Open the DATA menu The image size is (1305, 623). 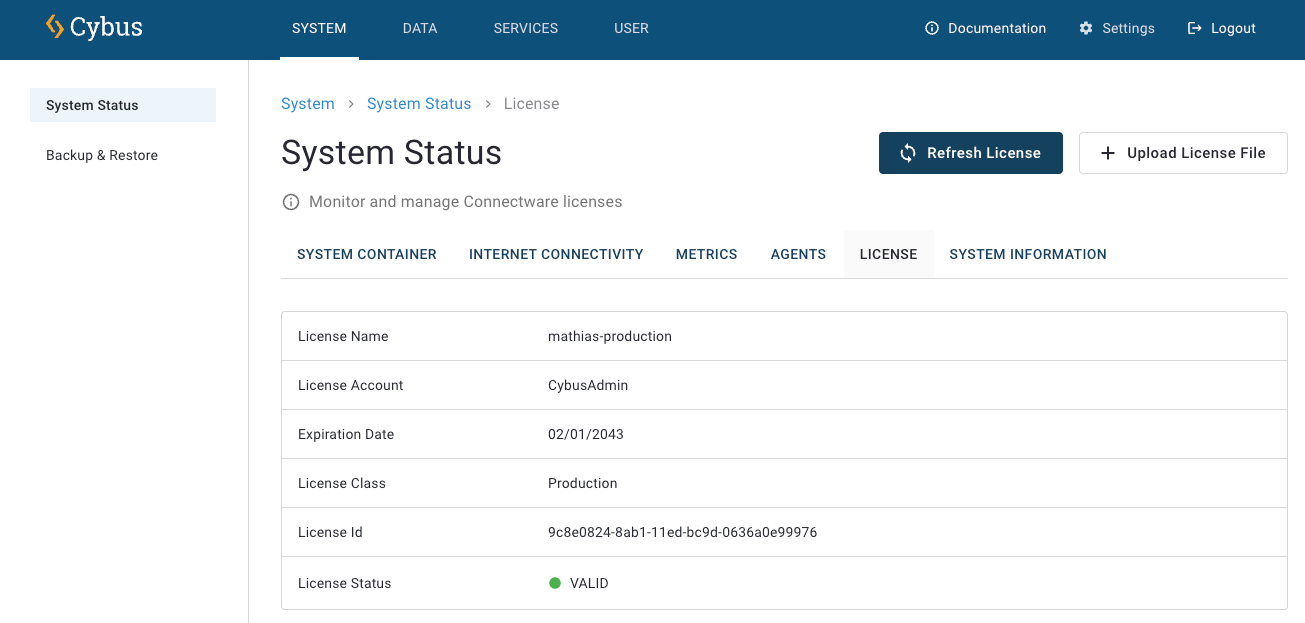(420, 28)
